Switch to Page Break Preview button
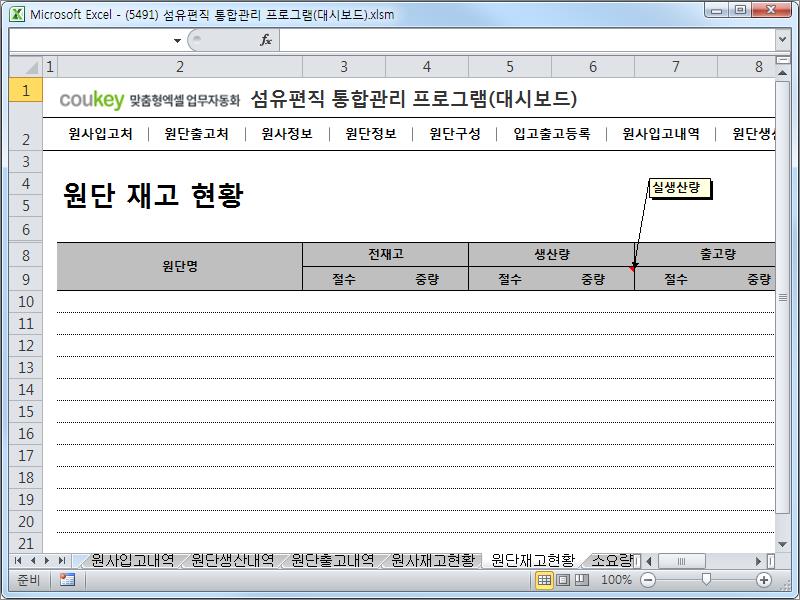800x600 pixels. pyautogui.click(x=581, y=580)
